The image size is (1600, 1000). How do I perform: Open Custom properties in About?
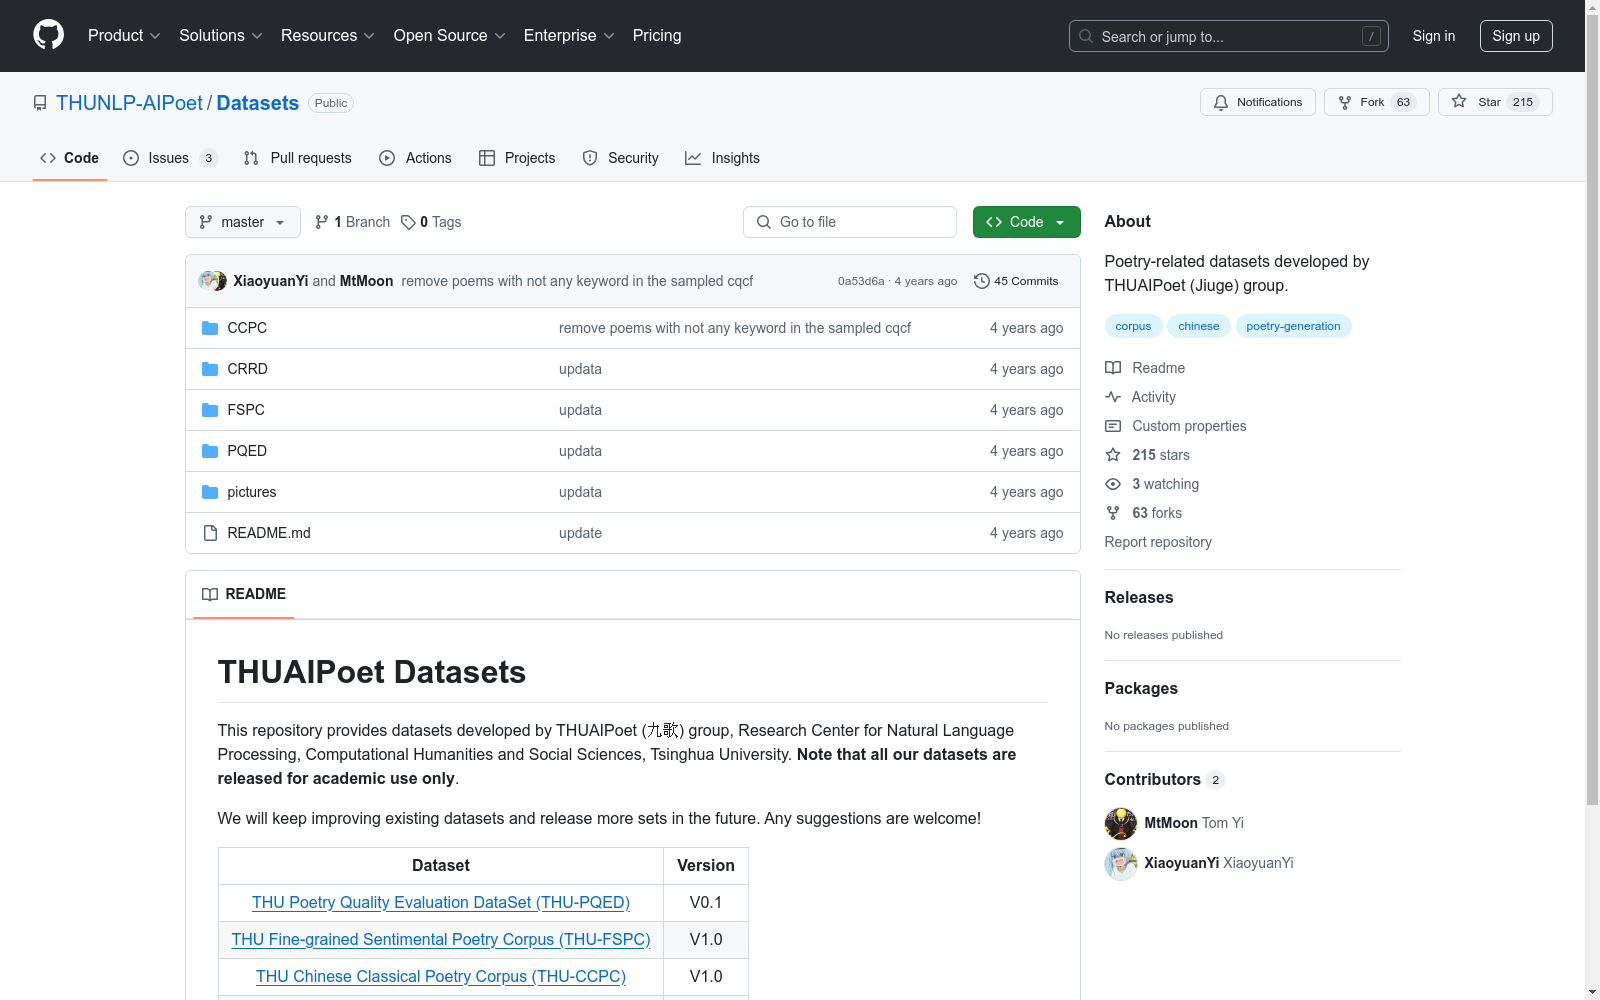(x=1175, y=426)
